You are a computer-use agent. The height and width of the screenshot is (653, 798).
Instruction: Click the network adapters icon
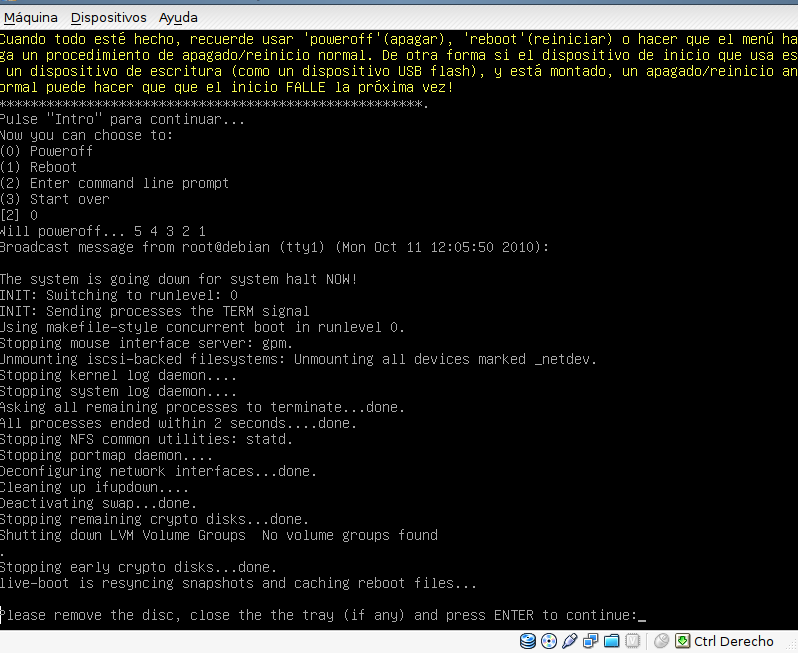[590, 641]
